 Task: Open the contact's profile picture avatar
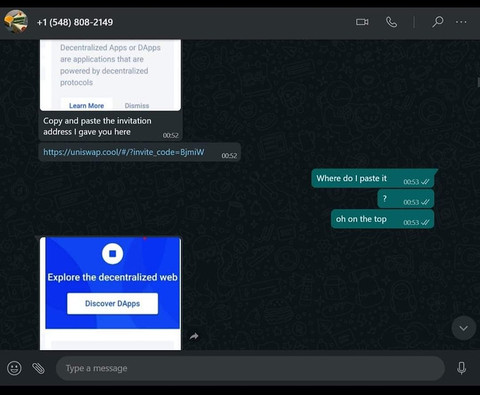coord(16,22)
